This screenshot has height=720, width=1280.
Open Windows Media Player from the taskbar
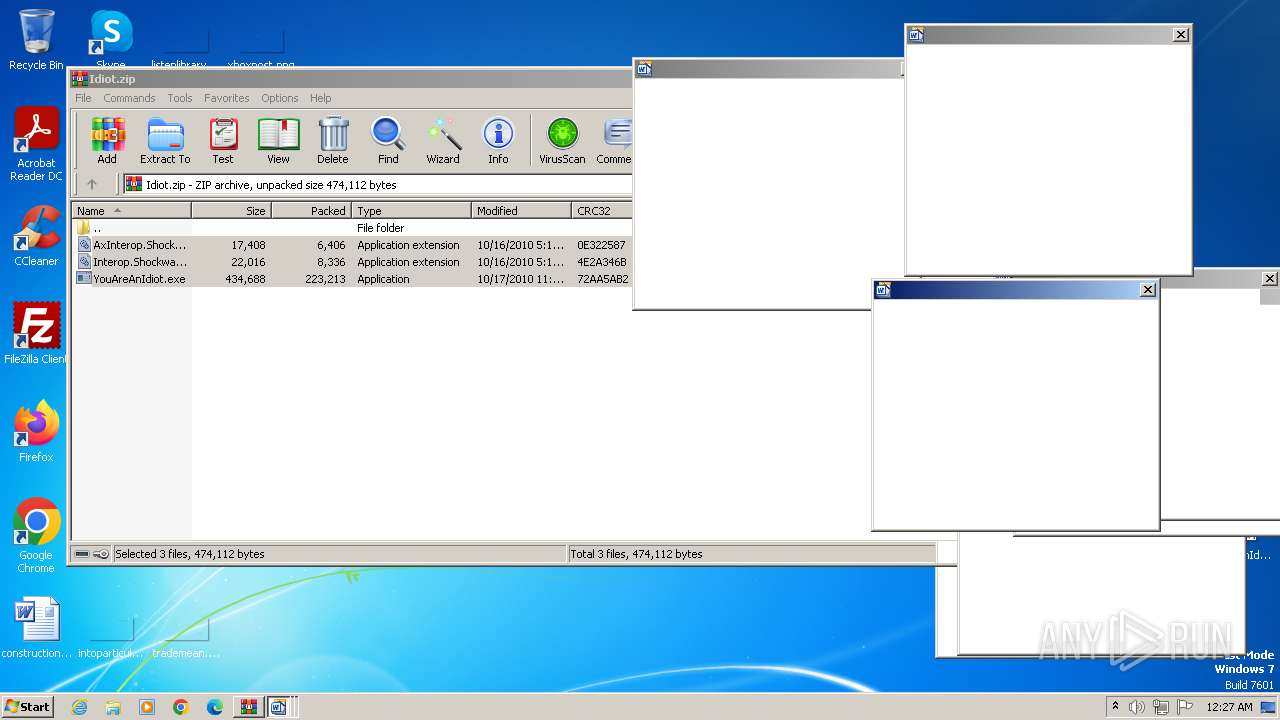pos(147,707)
